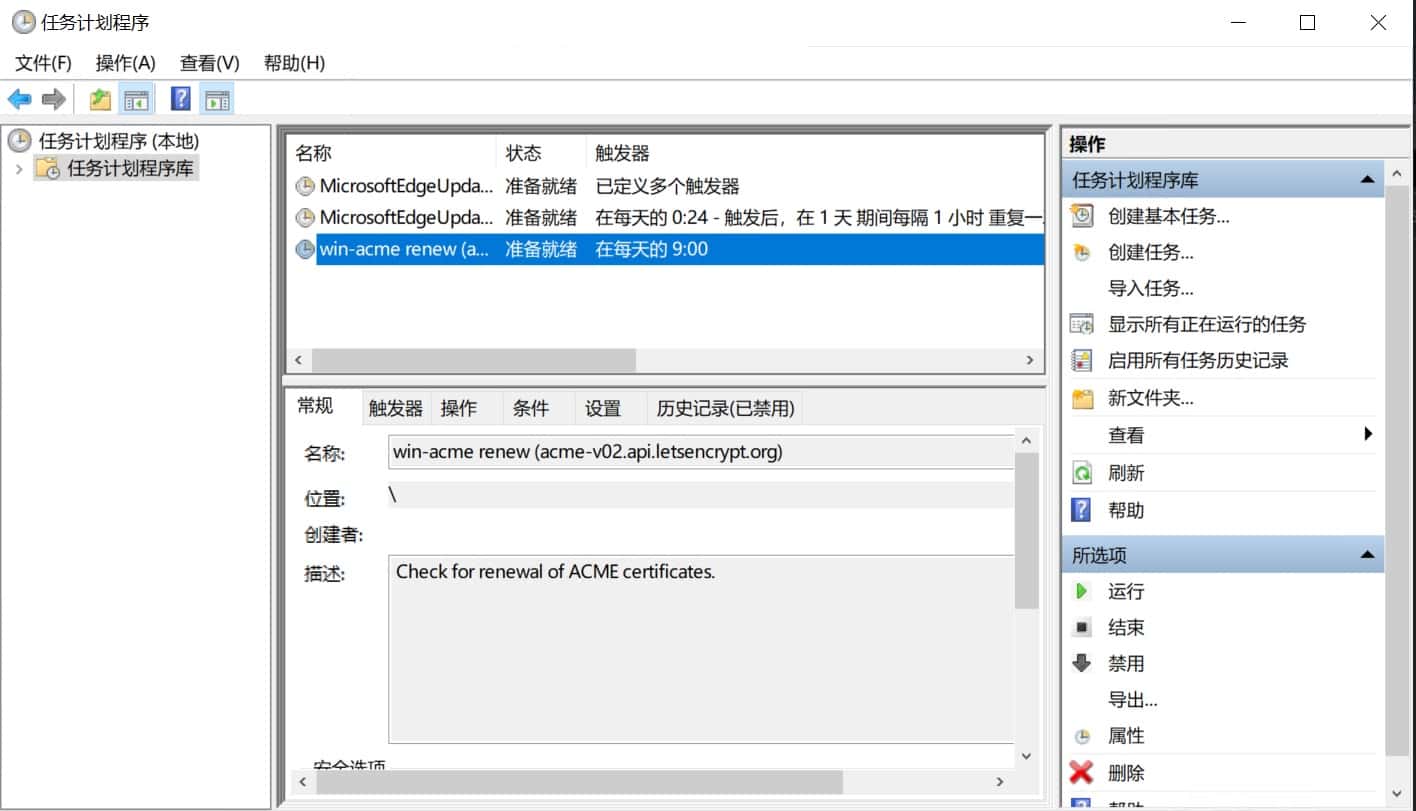This screenshot has height=811, width=1416.
Task: Collapse the 任务计划程序库 actions section
Action: click(1367, 180)
